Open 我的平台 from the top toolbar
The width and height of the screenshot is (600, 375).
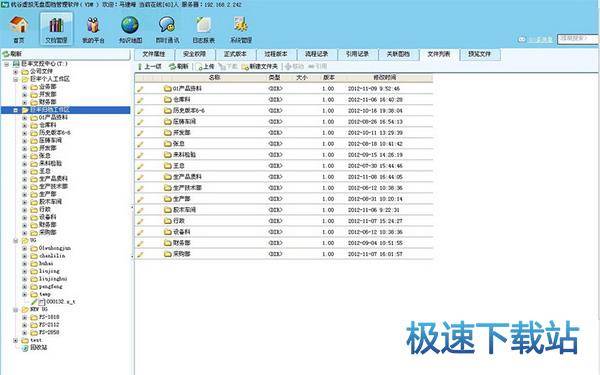[93, 29]
